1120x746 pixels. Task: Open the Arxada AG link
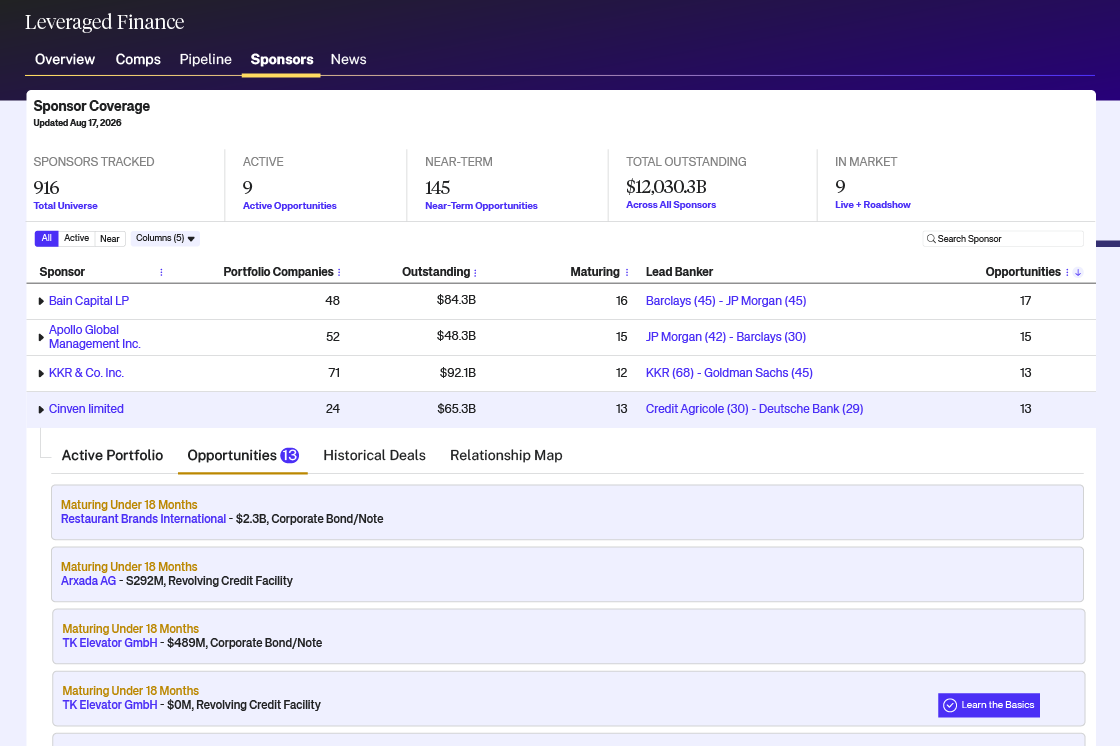[88, 581]
